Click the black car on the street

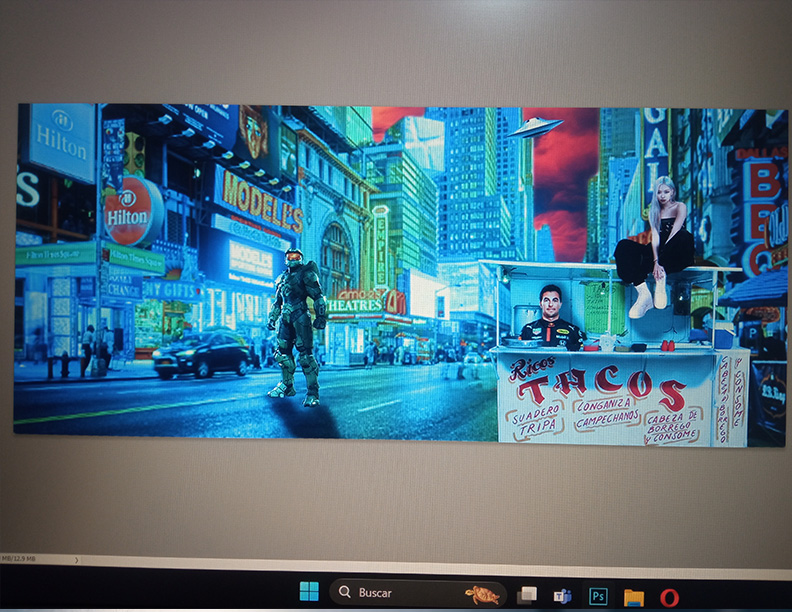click(201, 353)
